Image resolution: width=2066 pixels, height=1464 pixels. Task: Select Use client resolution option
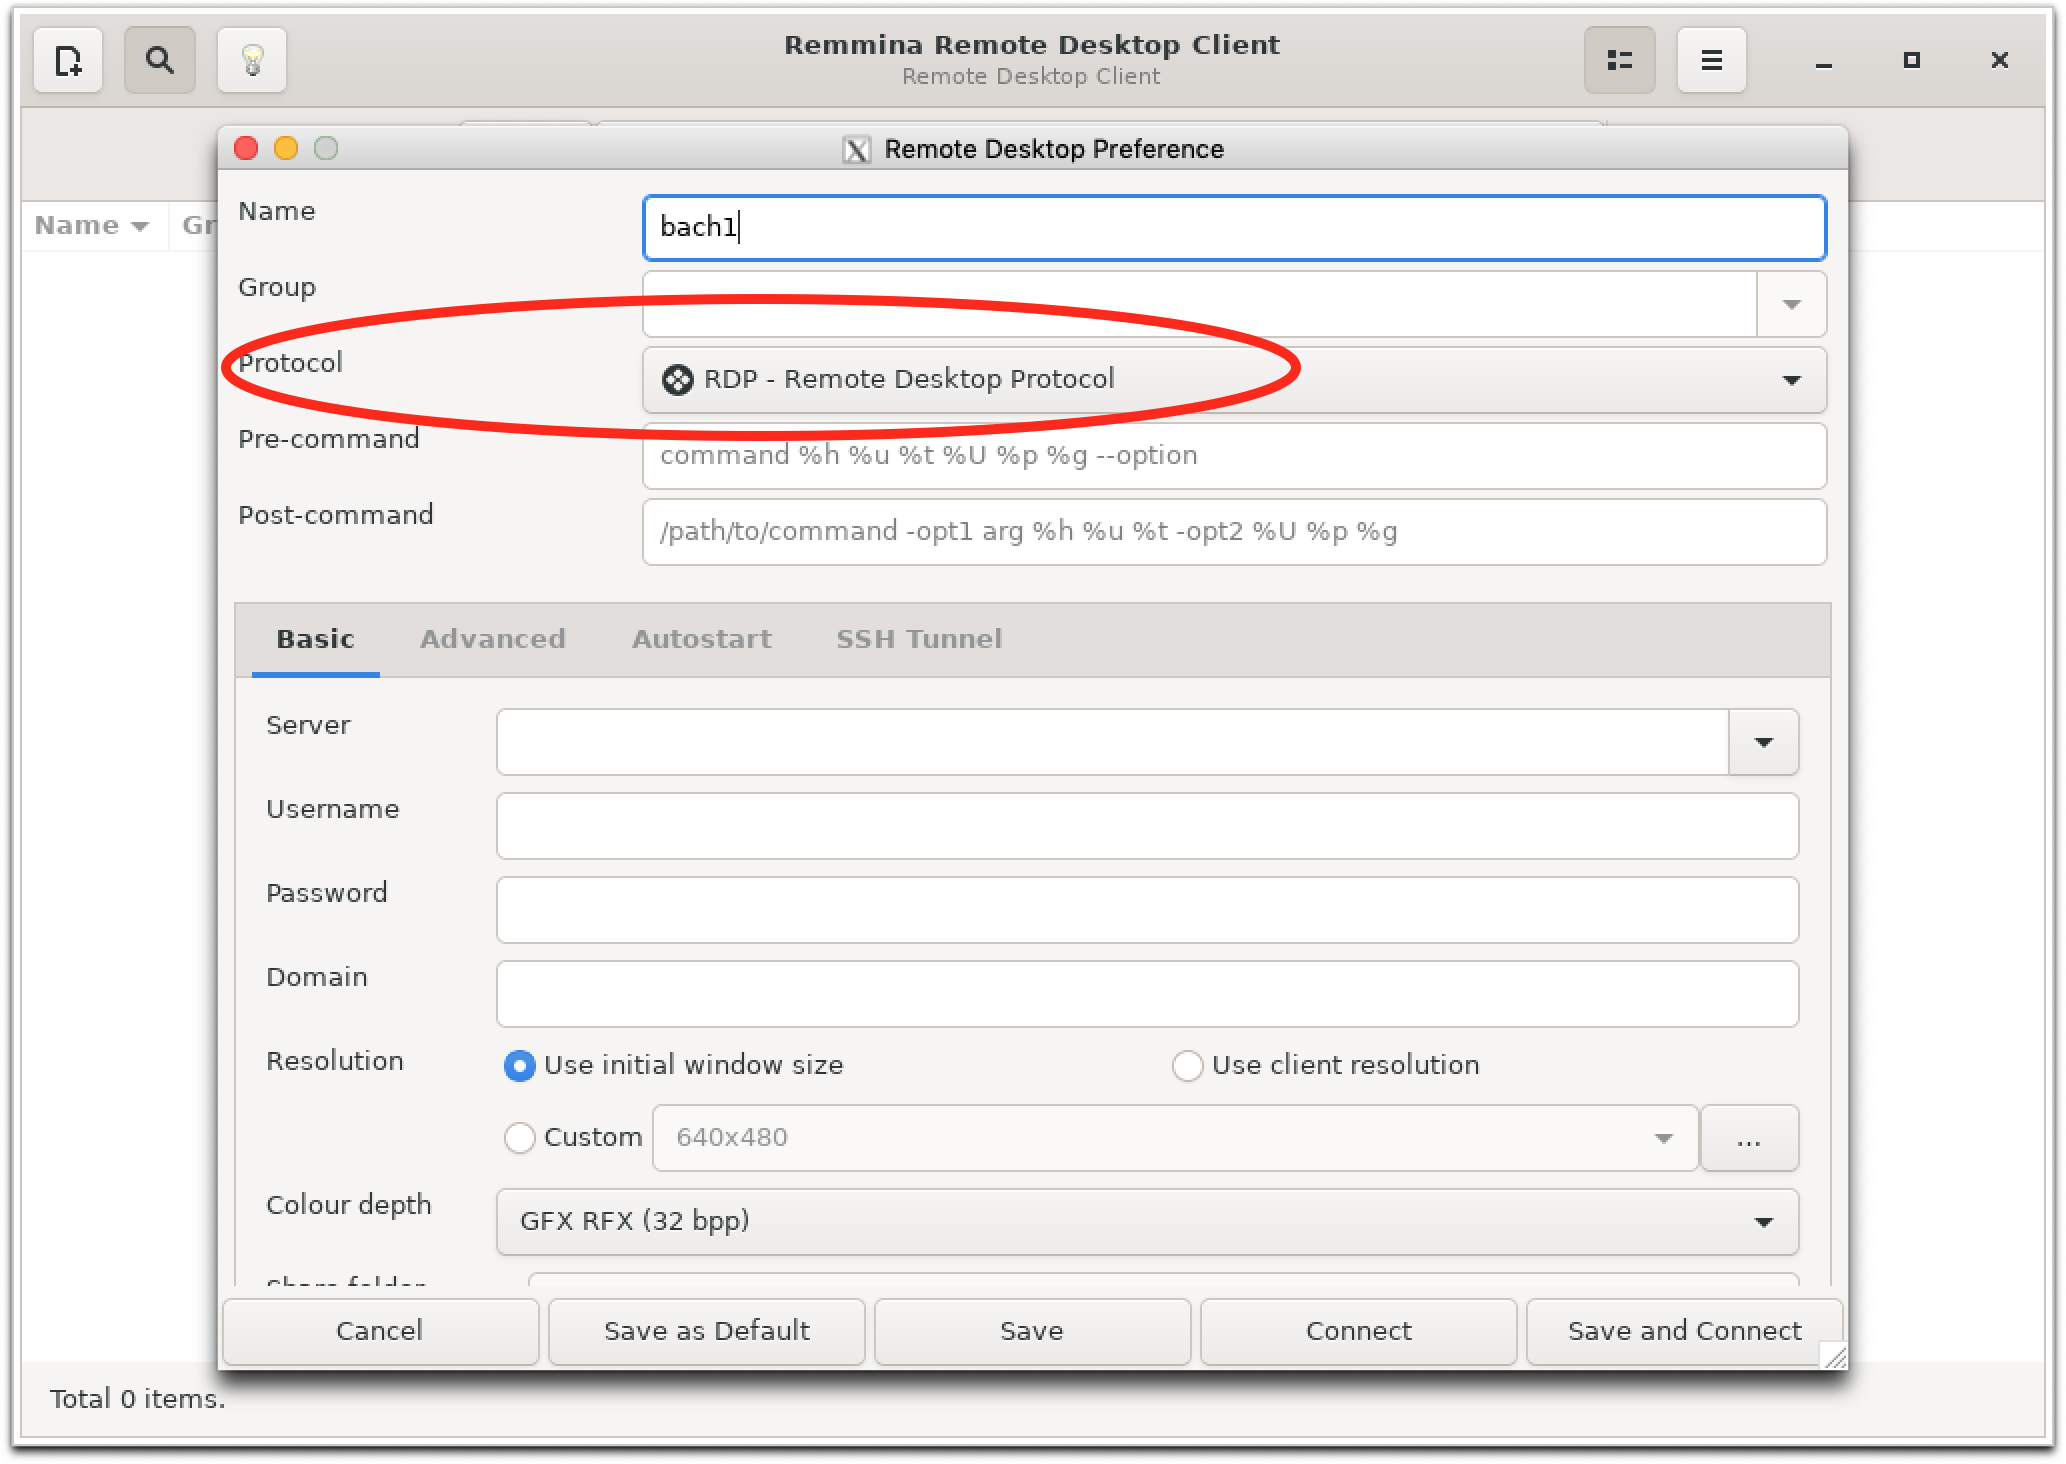tap(1187, 1066)
